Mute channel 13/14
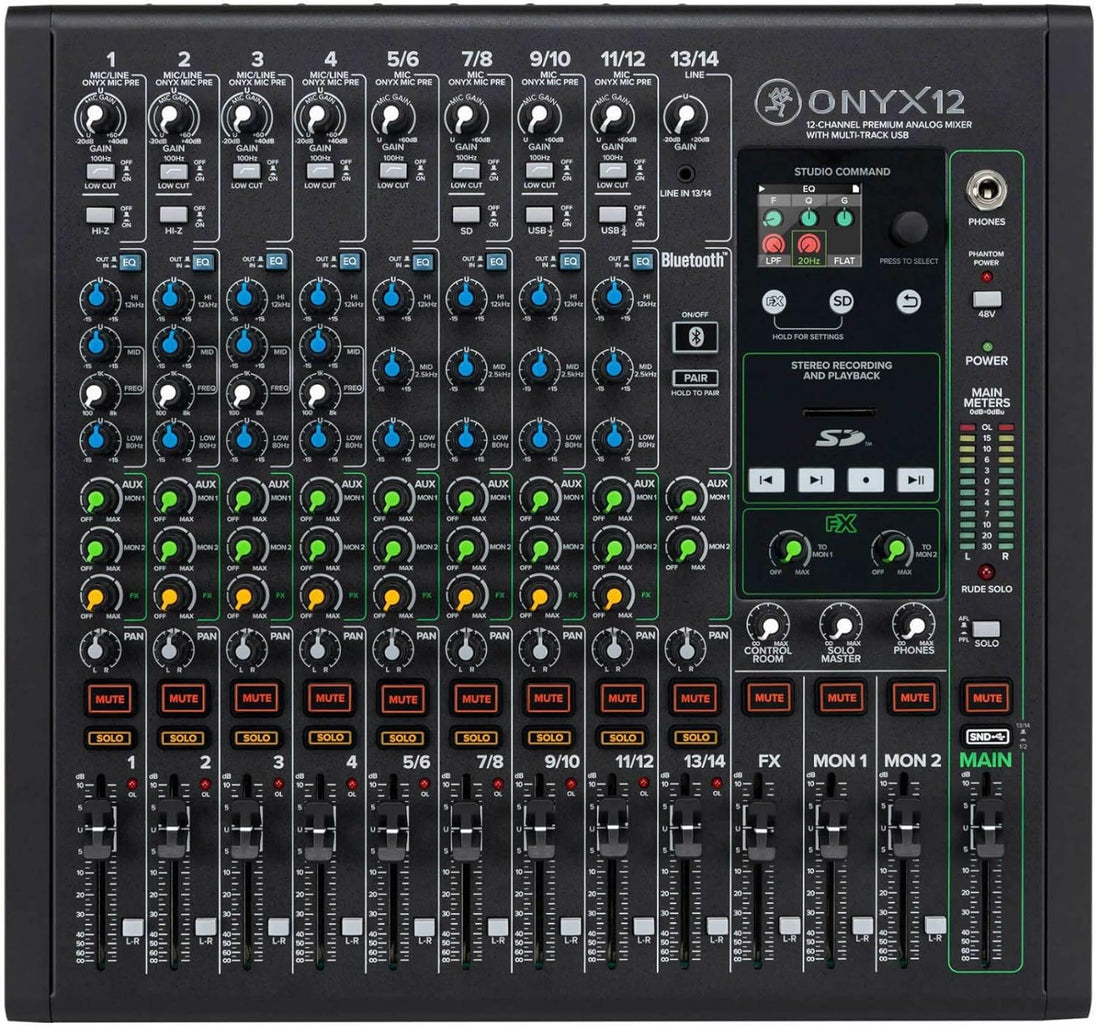The width and height of the screenshot is (1096, 1027). (695, 698)
